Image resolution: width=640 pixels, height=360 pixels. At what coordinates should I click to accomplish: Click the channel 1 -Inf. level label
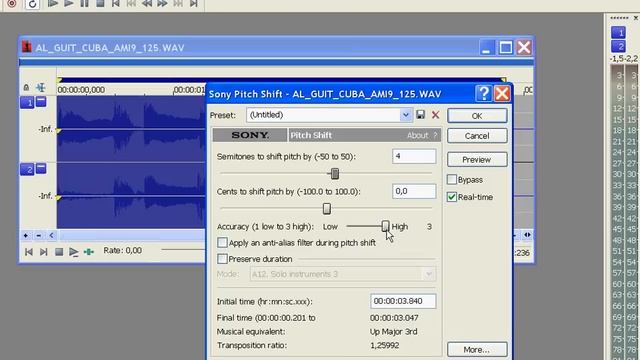pos(45,129)
